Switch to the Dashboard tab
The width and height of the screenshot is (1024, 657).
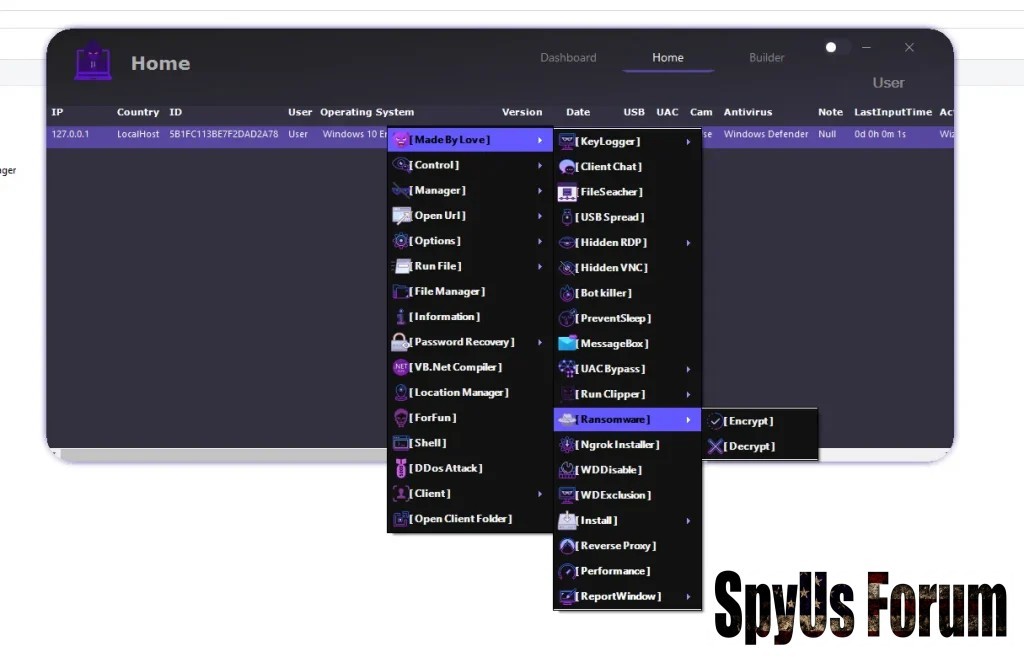tap(568, 58)
